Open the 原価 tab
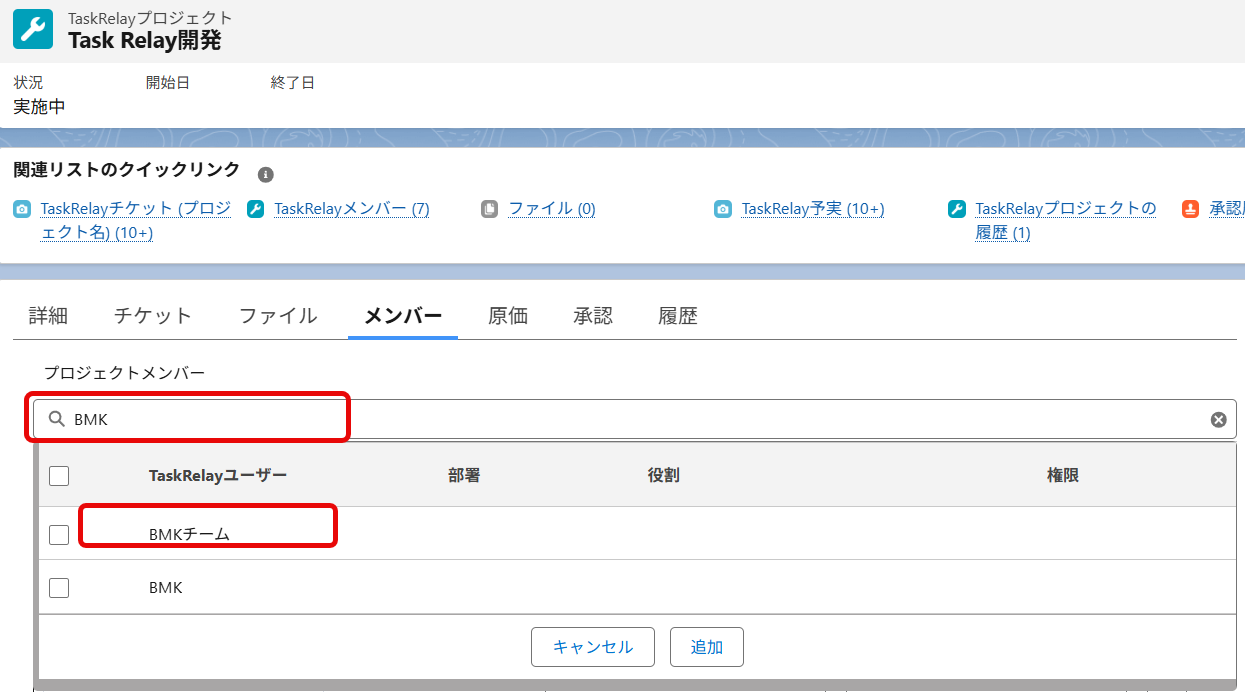The height and width of the screenshot is (692, 1245). pos(508,316)
